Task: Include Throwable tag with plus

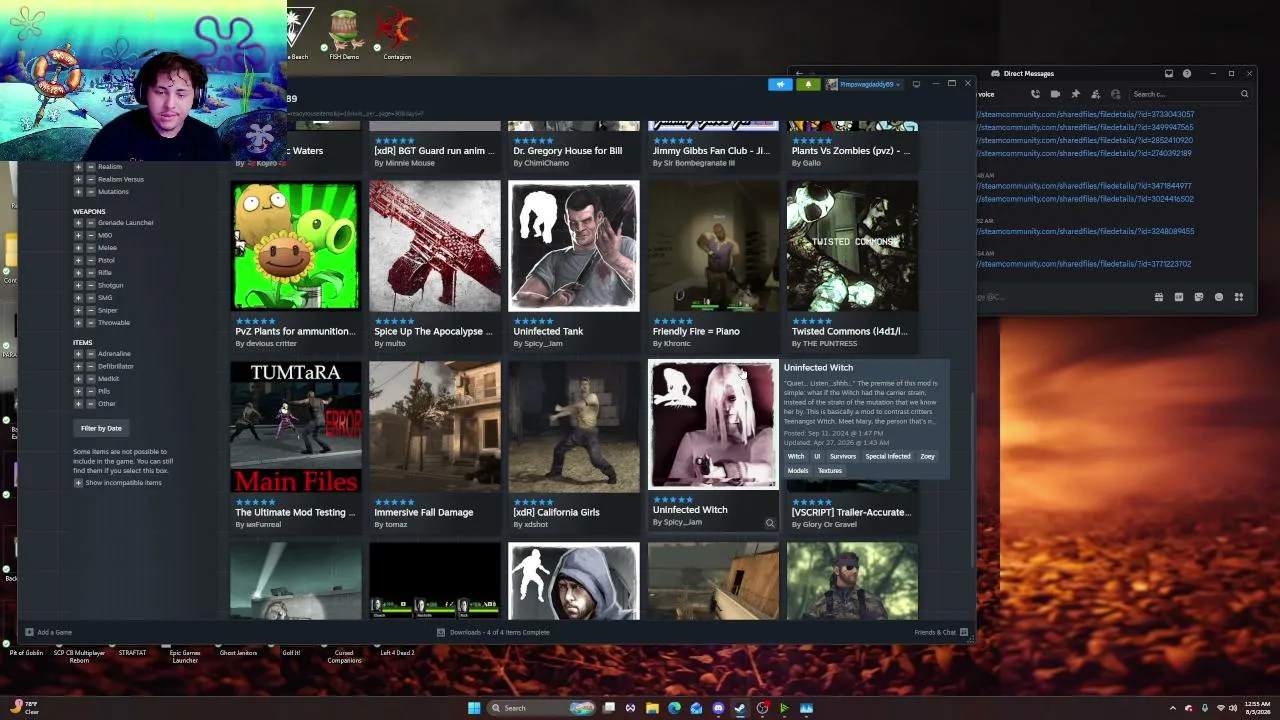Action: click(x=78, y=323)
